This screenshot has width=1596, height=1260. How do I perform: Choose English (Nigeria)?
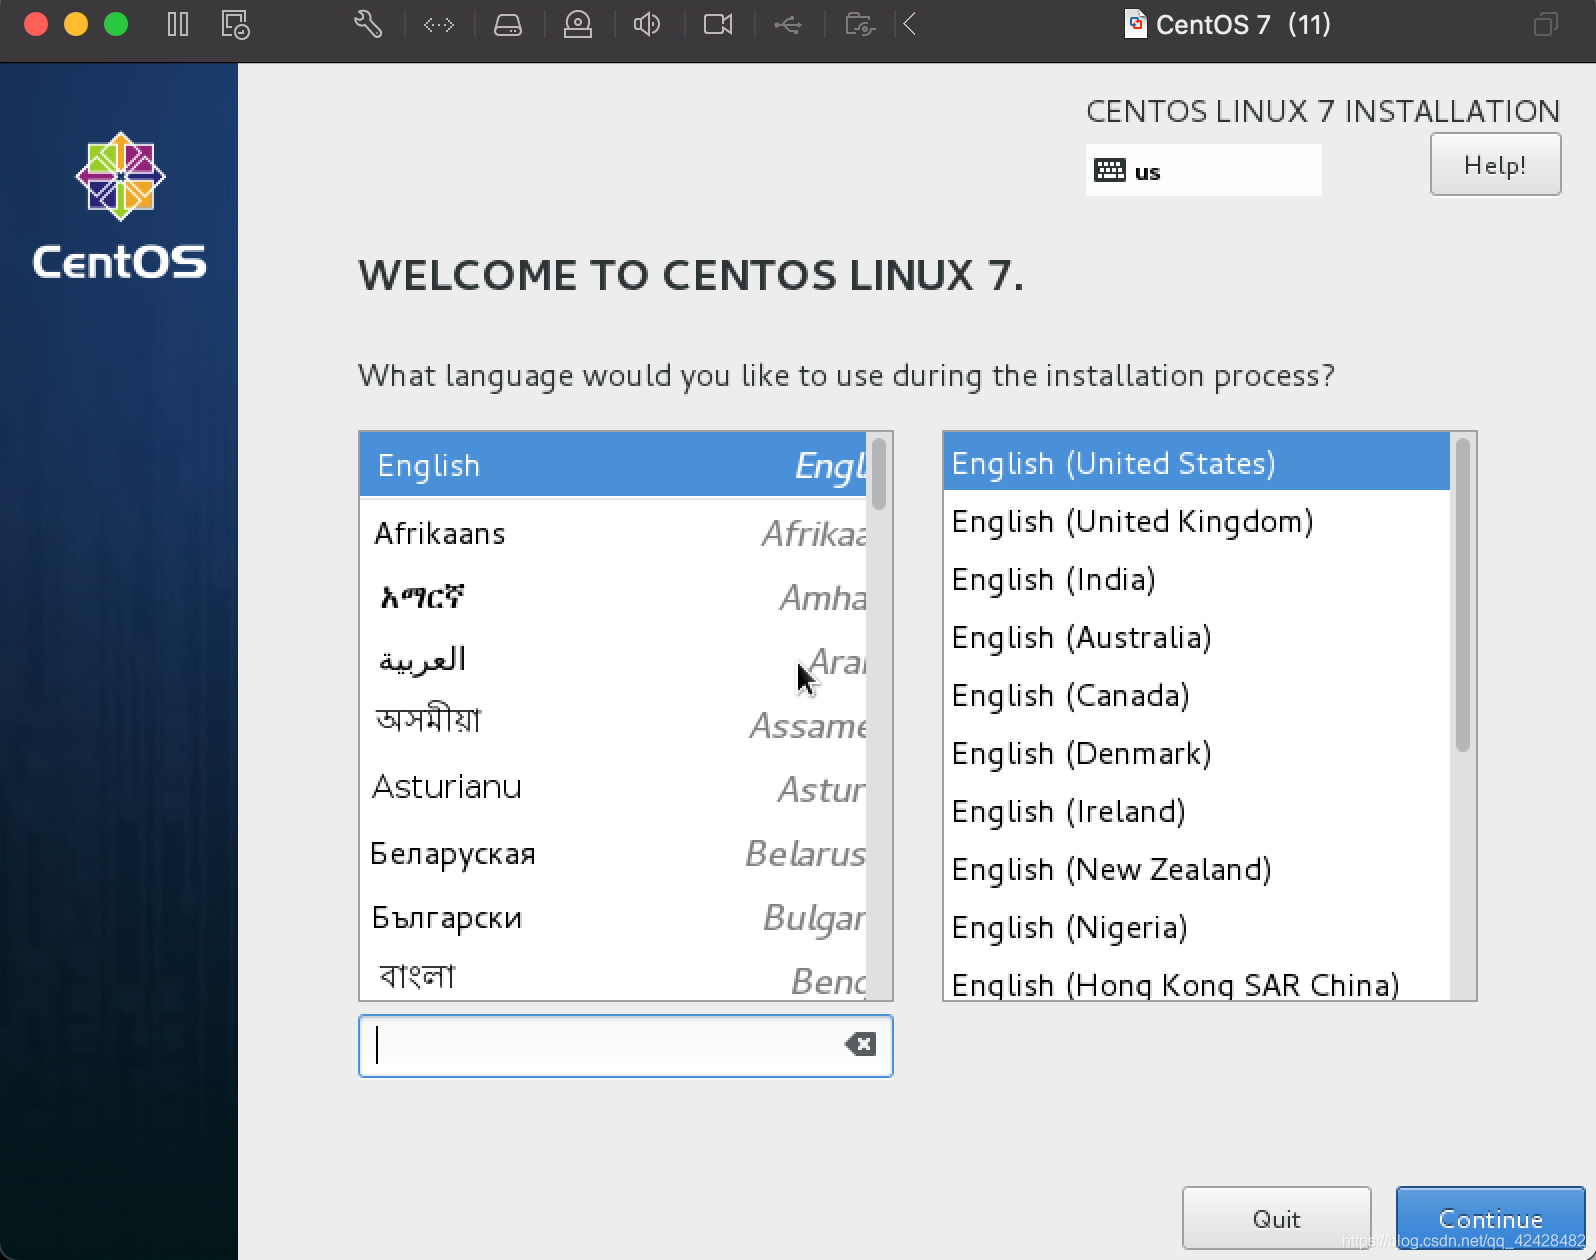(x=1196, y=927)
